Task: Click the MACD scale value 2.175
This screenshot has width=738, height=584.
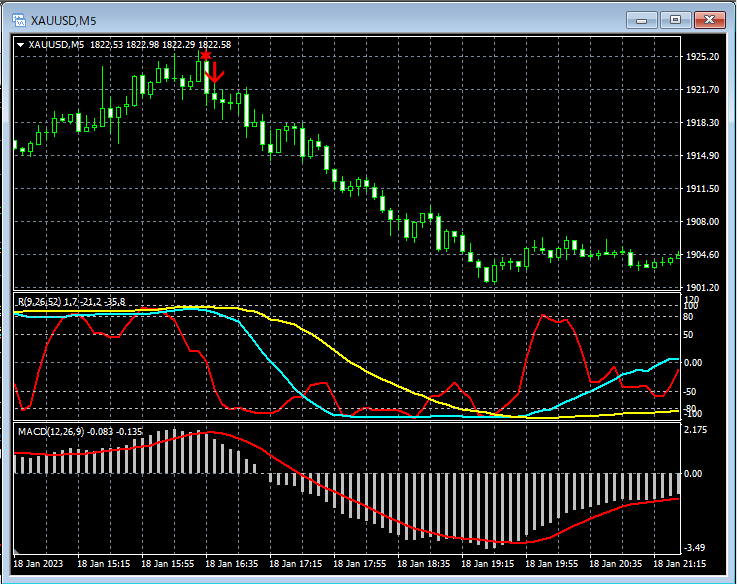Action: (696, 430)
